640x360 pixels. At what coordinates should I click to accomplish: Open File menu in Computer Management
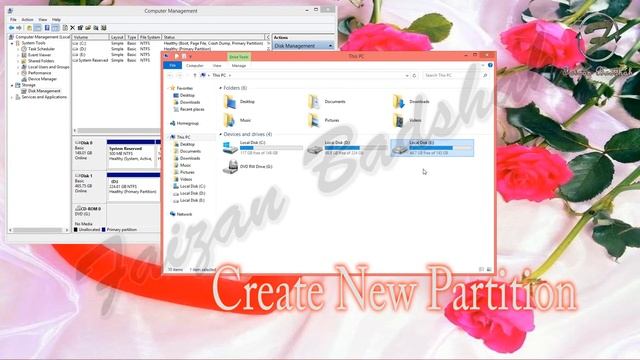pyautogui.click(x=13, y=20)
